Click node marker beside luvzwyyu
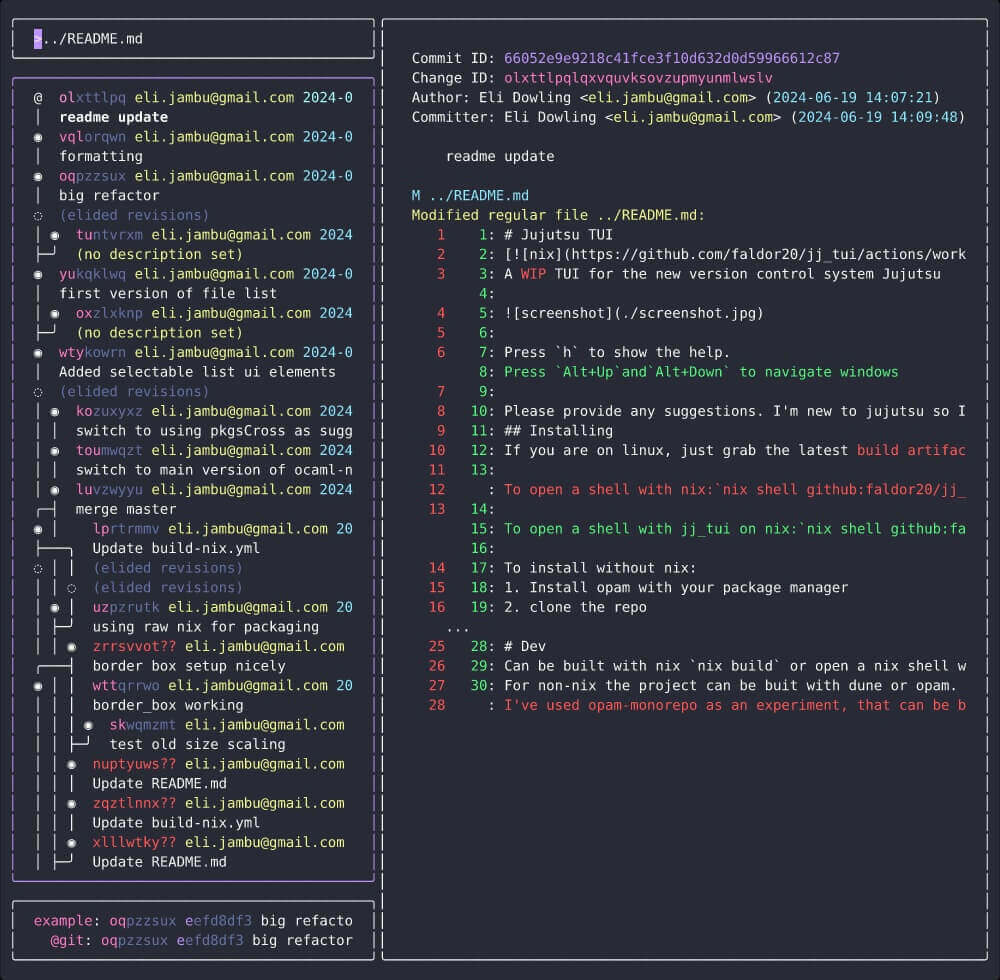Viewport: 1000px width, 980px height. 55,490
